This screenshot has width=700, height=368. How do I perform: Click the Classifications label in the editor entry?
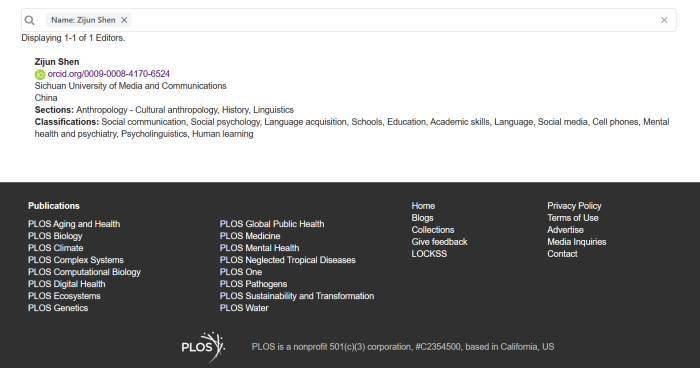pyautogui.click(x=67, y=122)
